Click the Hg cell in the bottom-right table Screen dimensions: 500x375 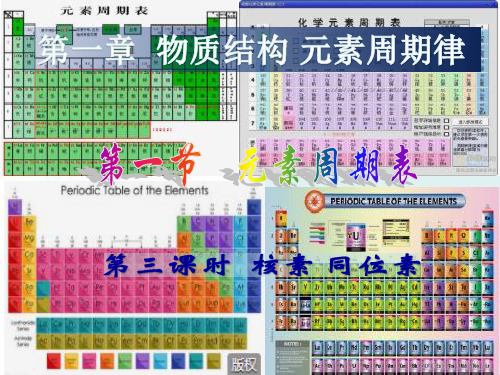pos(414,304)
